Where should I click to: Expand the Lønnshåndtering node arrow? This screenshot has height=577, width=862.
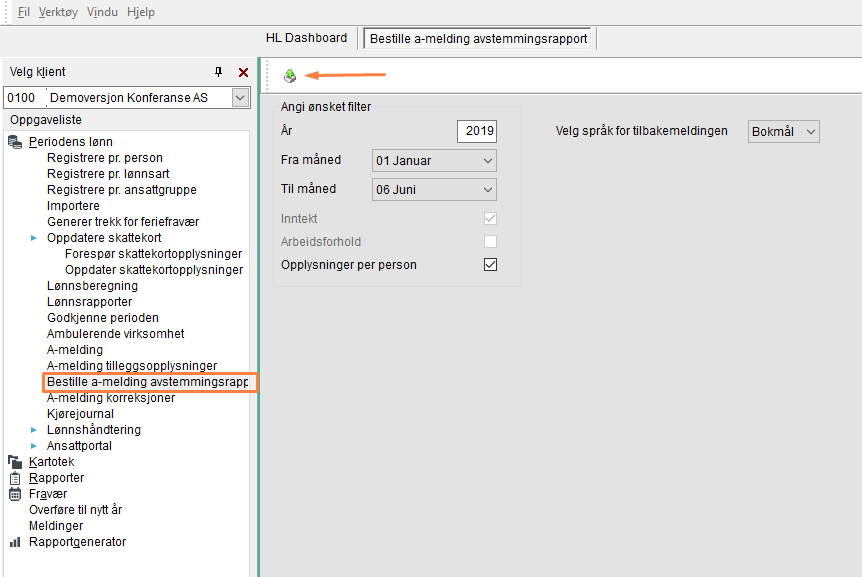click(x=34, y=430)
